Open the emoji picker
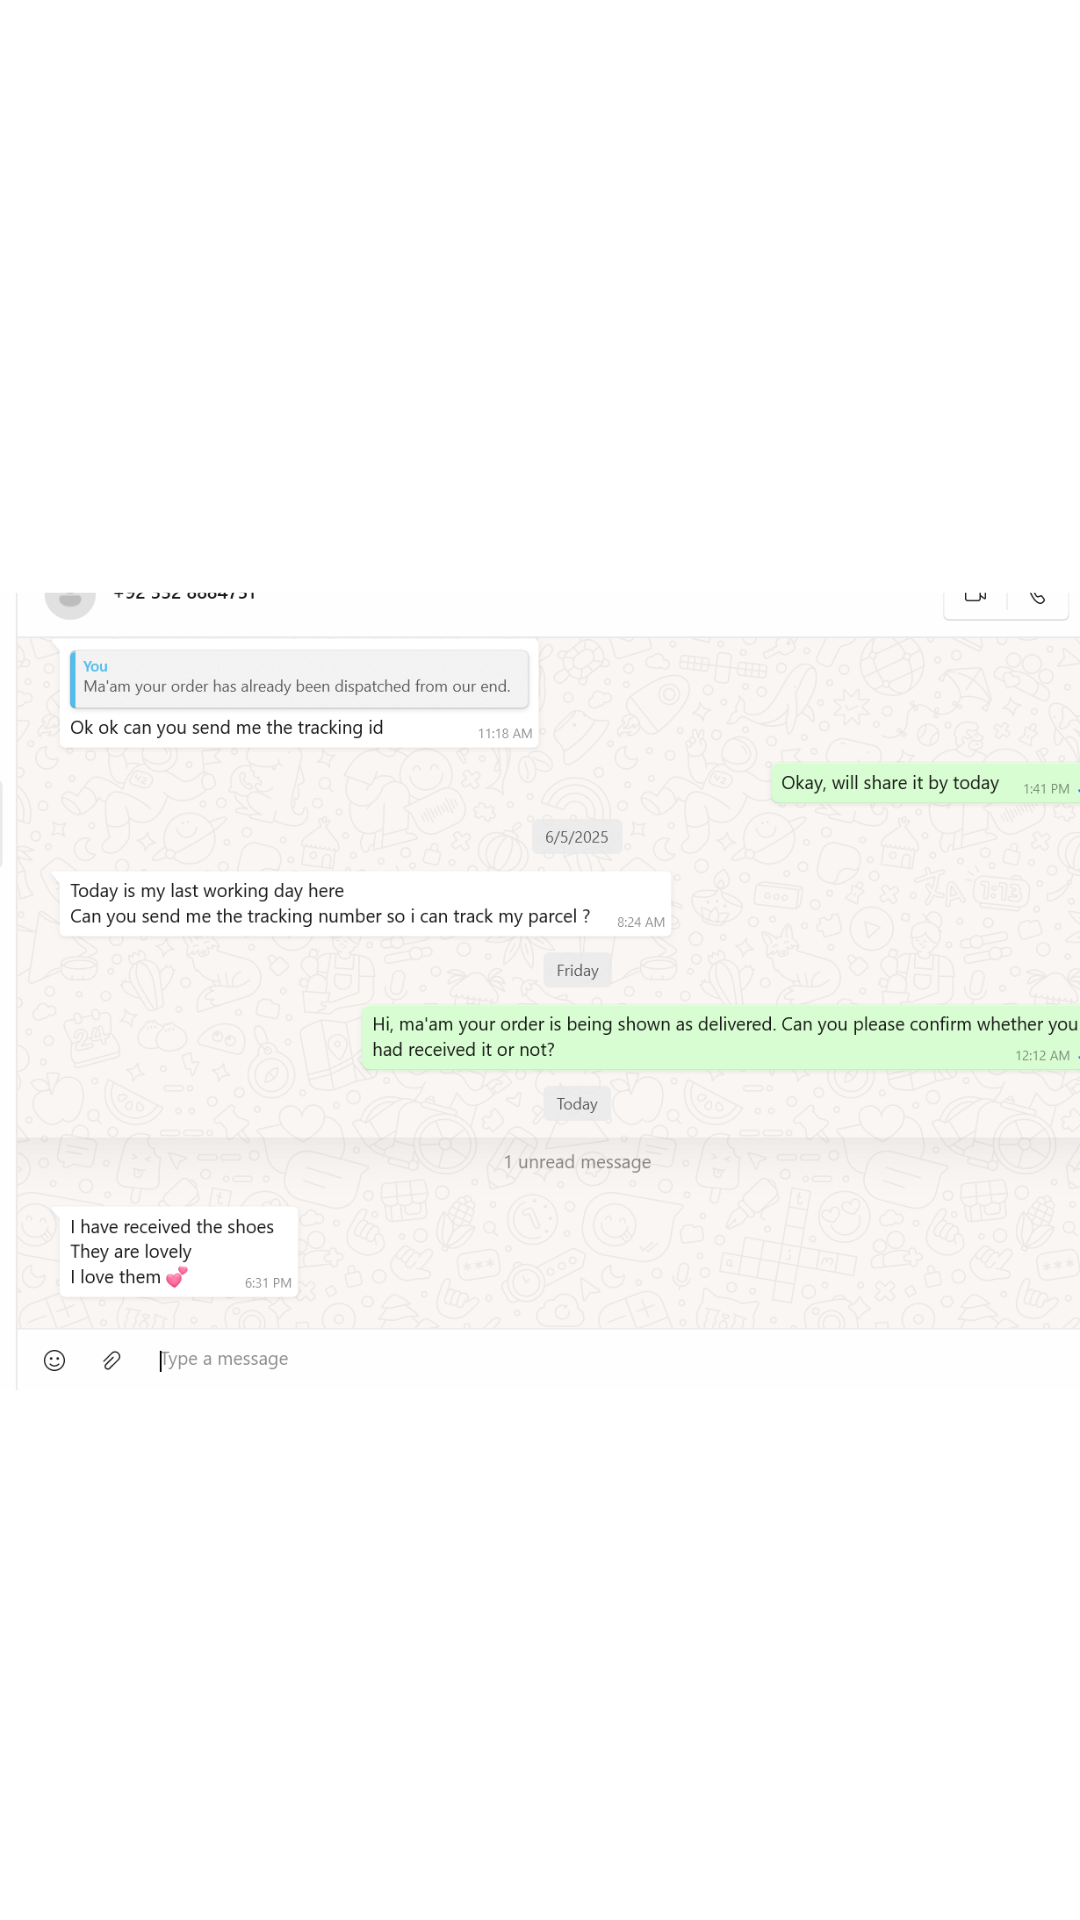This screenshot has width=1080, height=1920. click(55, 1360)
